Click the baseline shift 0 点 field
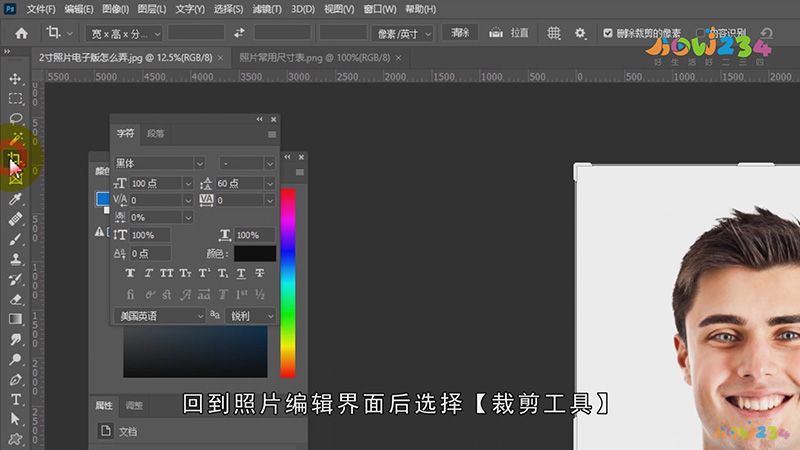The height and width of the screenshot is (450, 800). (149, 253)
